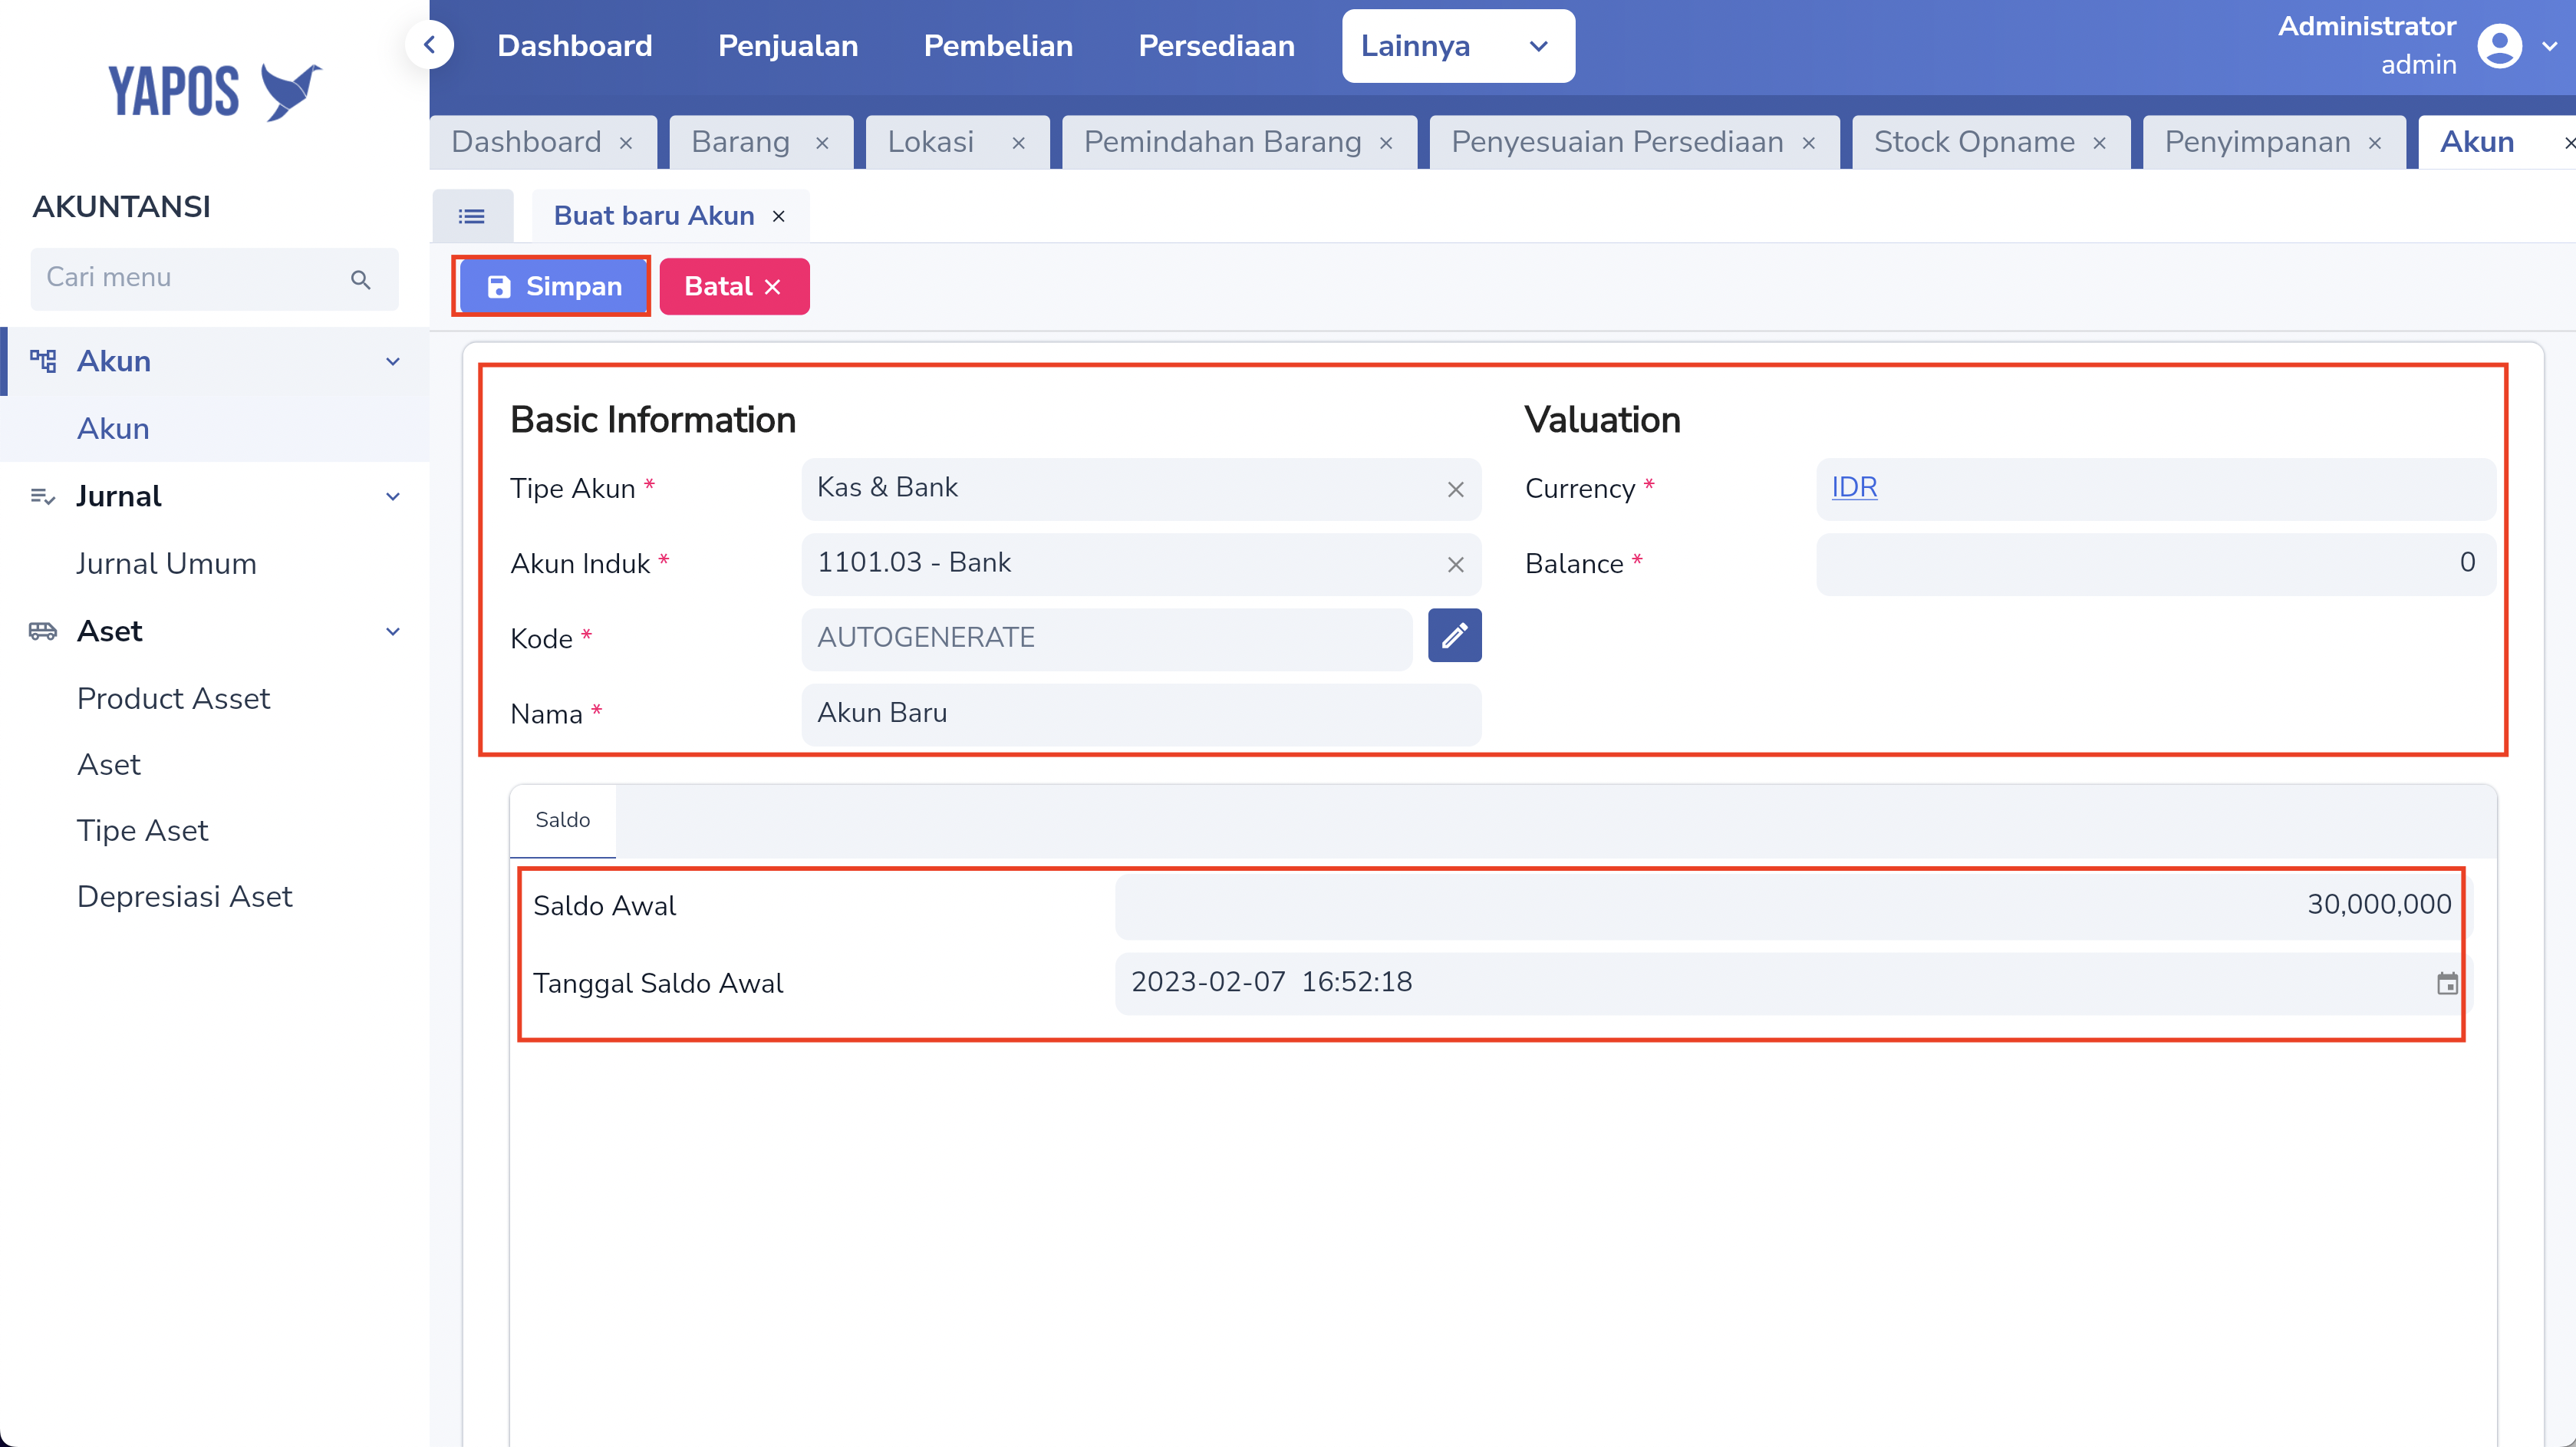Close the Buat baru Akun sub-tab
The width and height of the screenshot is (2576, 1447).
778,216
